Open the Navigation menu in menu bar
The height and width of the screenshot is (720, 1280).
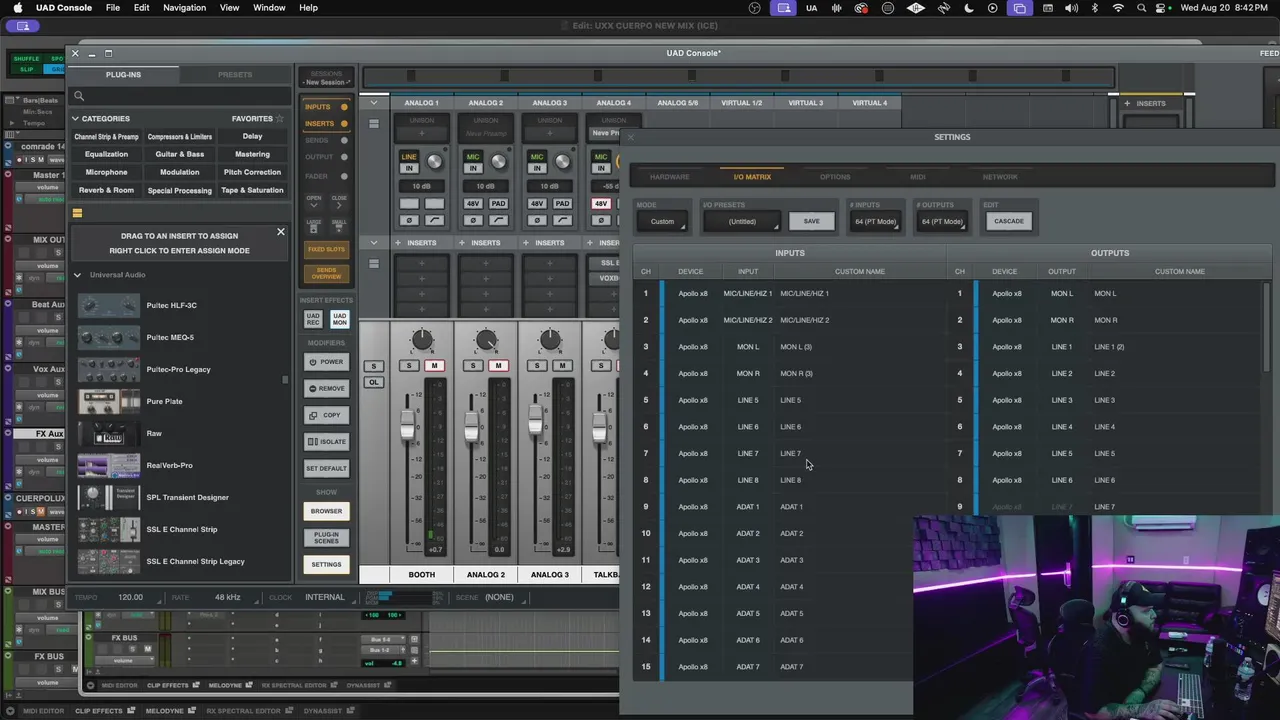click(x=184, y=8)
